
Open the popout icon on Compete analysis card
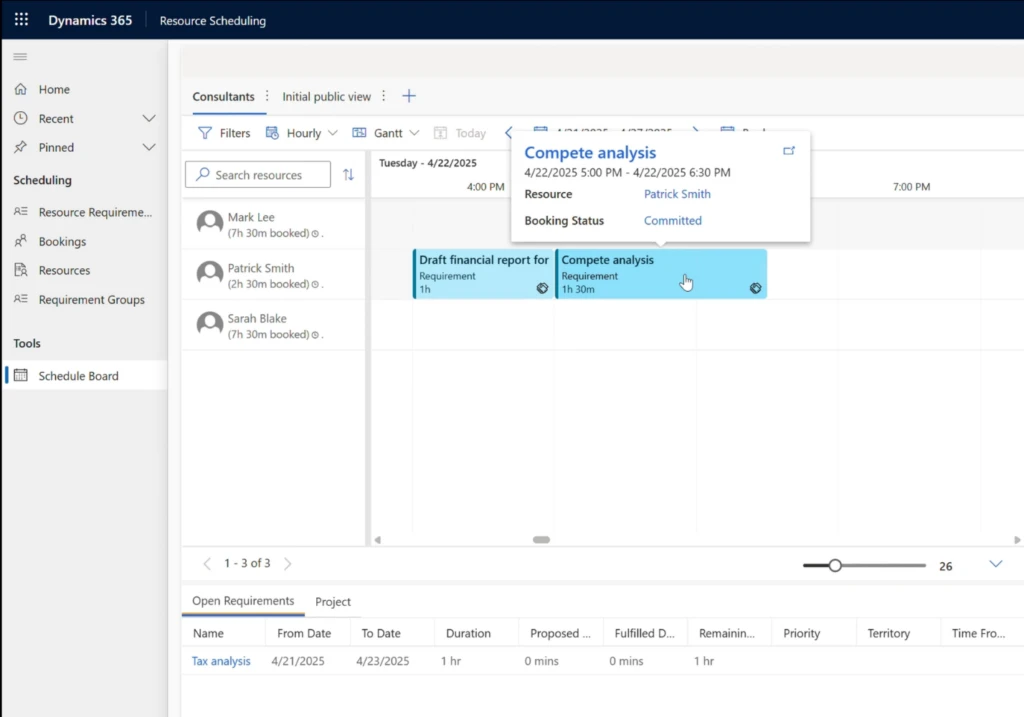789,150
